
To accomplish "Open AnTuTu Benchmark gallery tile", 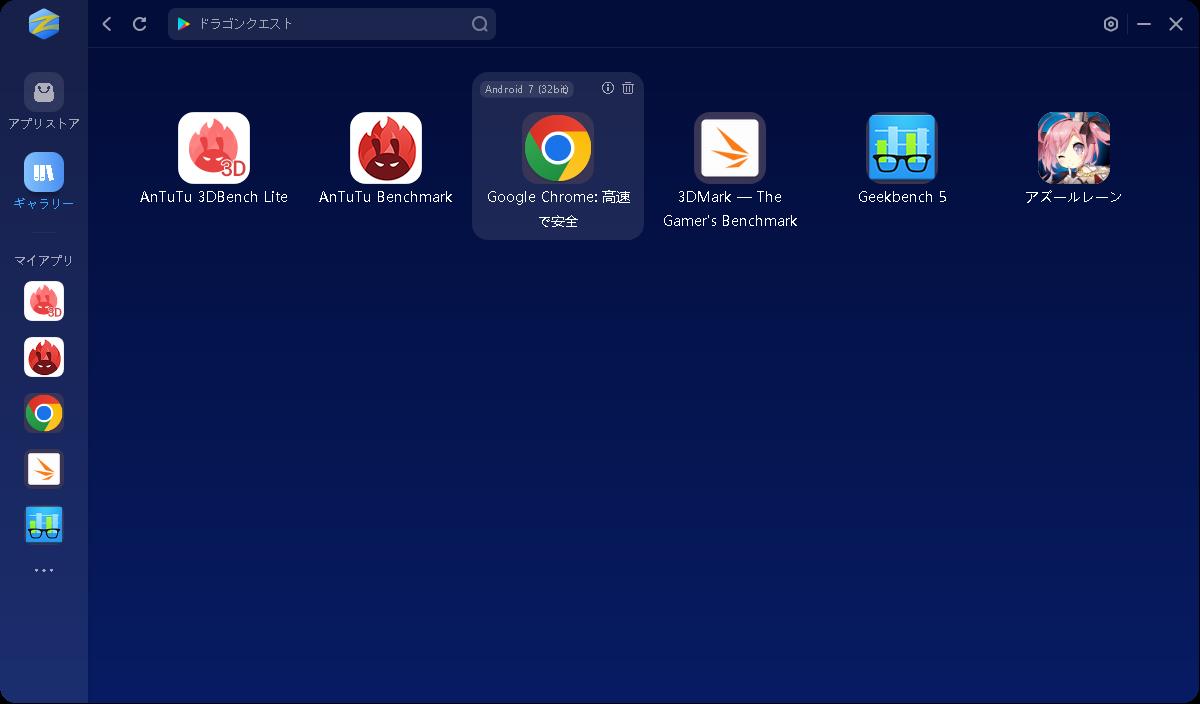I will coord(386,148).
